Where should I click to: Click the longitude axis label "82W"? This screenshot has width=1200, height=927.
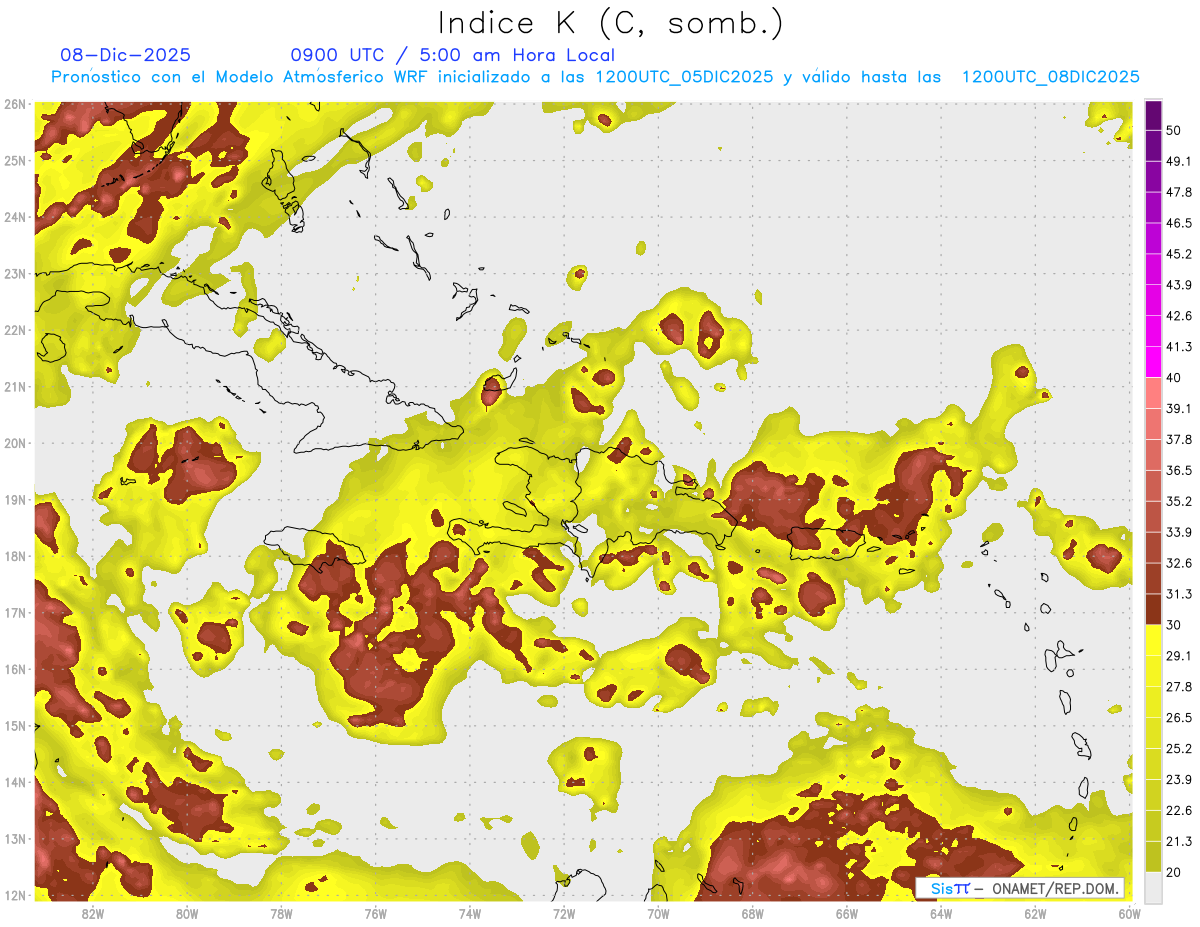[x=93, y=913]
